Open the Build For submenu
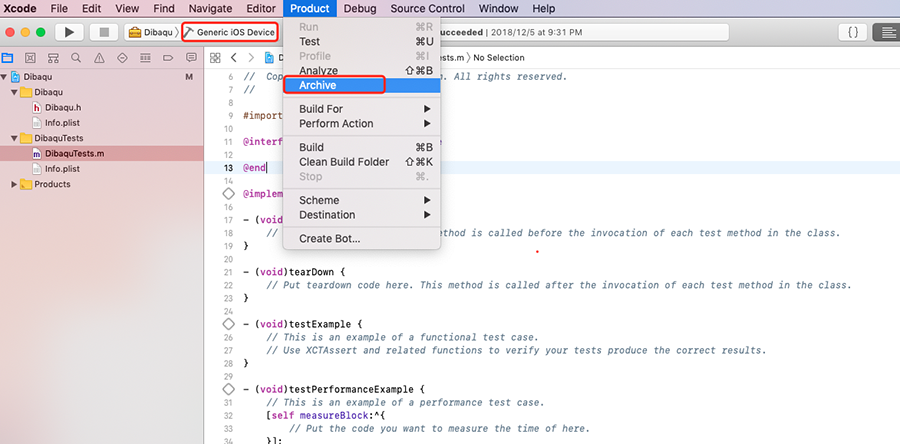This screenshot has height=444, width=900. (x=321, y=109)
